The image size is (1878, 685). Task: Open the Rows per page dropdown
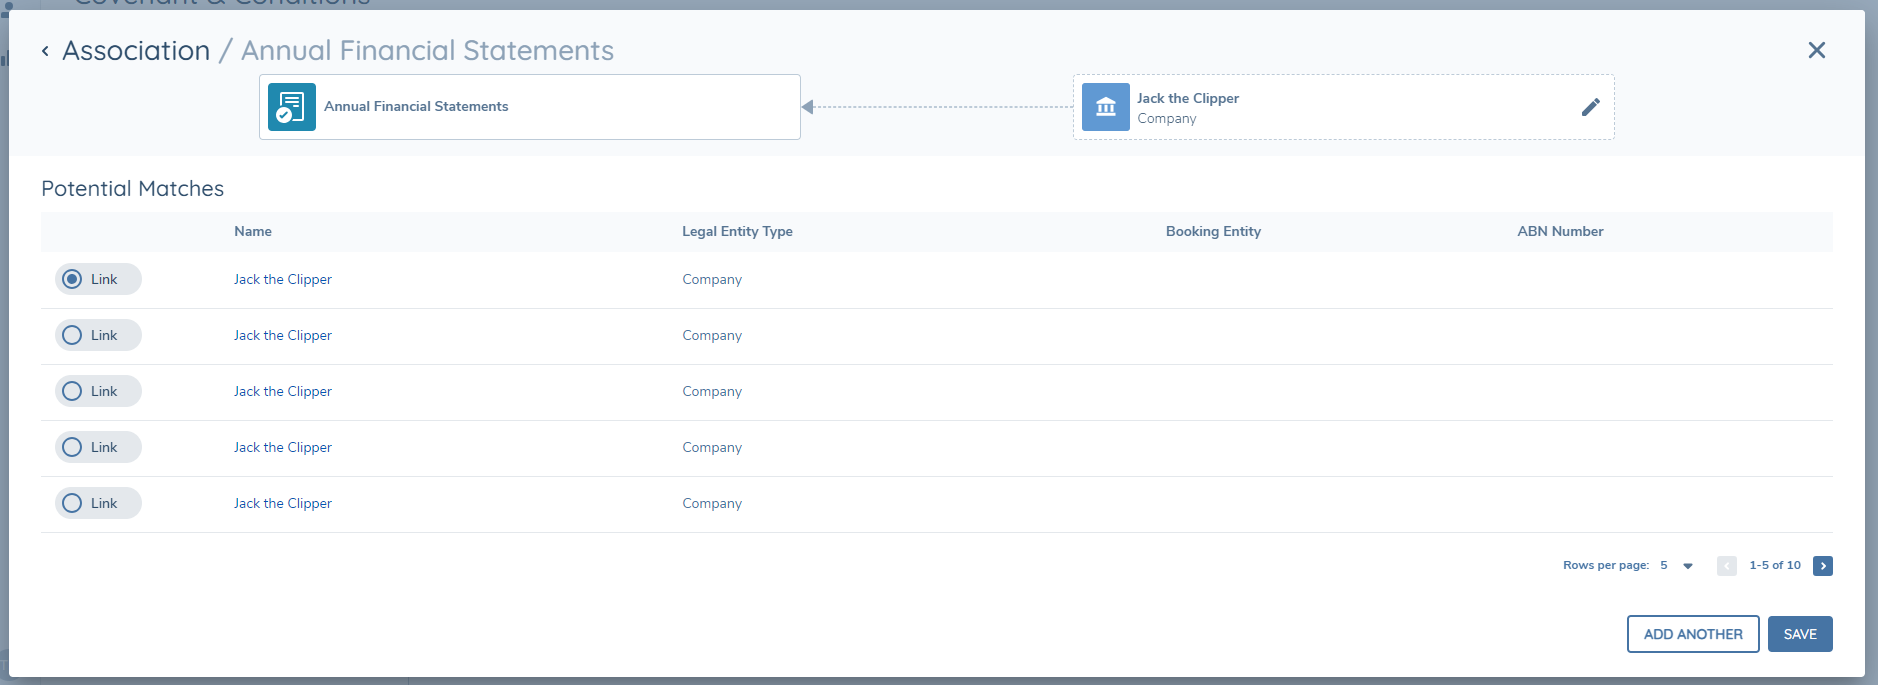click(x=1687, y=566)
